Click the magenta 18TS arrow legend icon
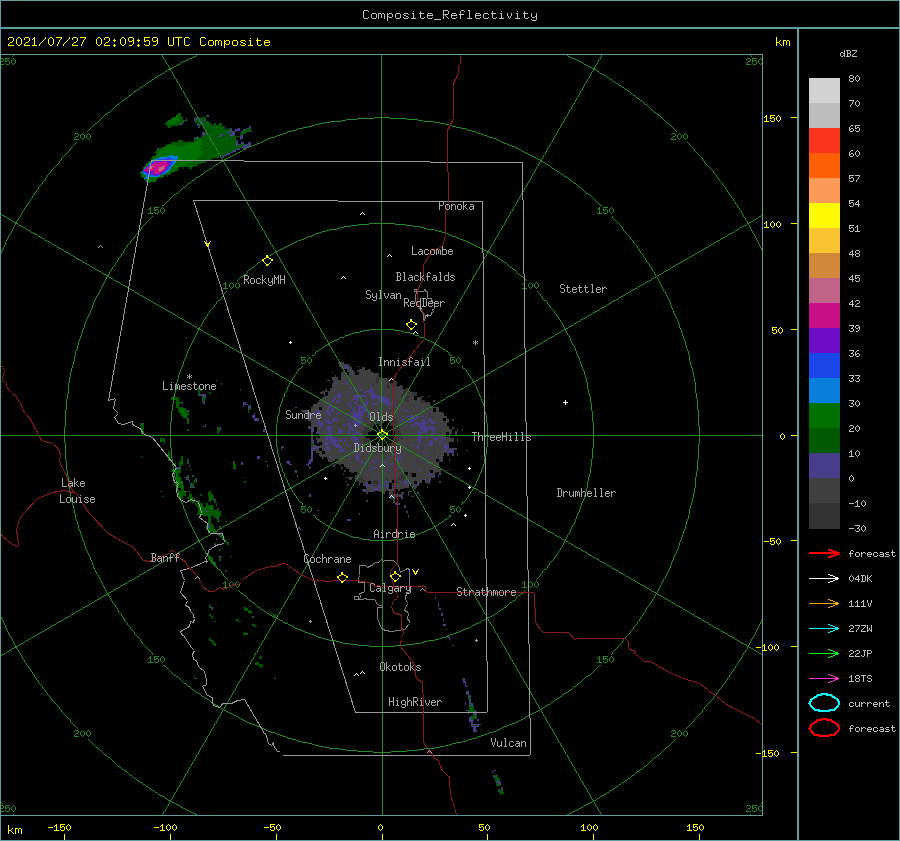 (824, 679)
